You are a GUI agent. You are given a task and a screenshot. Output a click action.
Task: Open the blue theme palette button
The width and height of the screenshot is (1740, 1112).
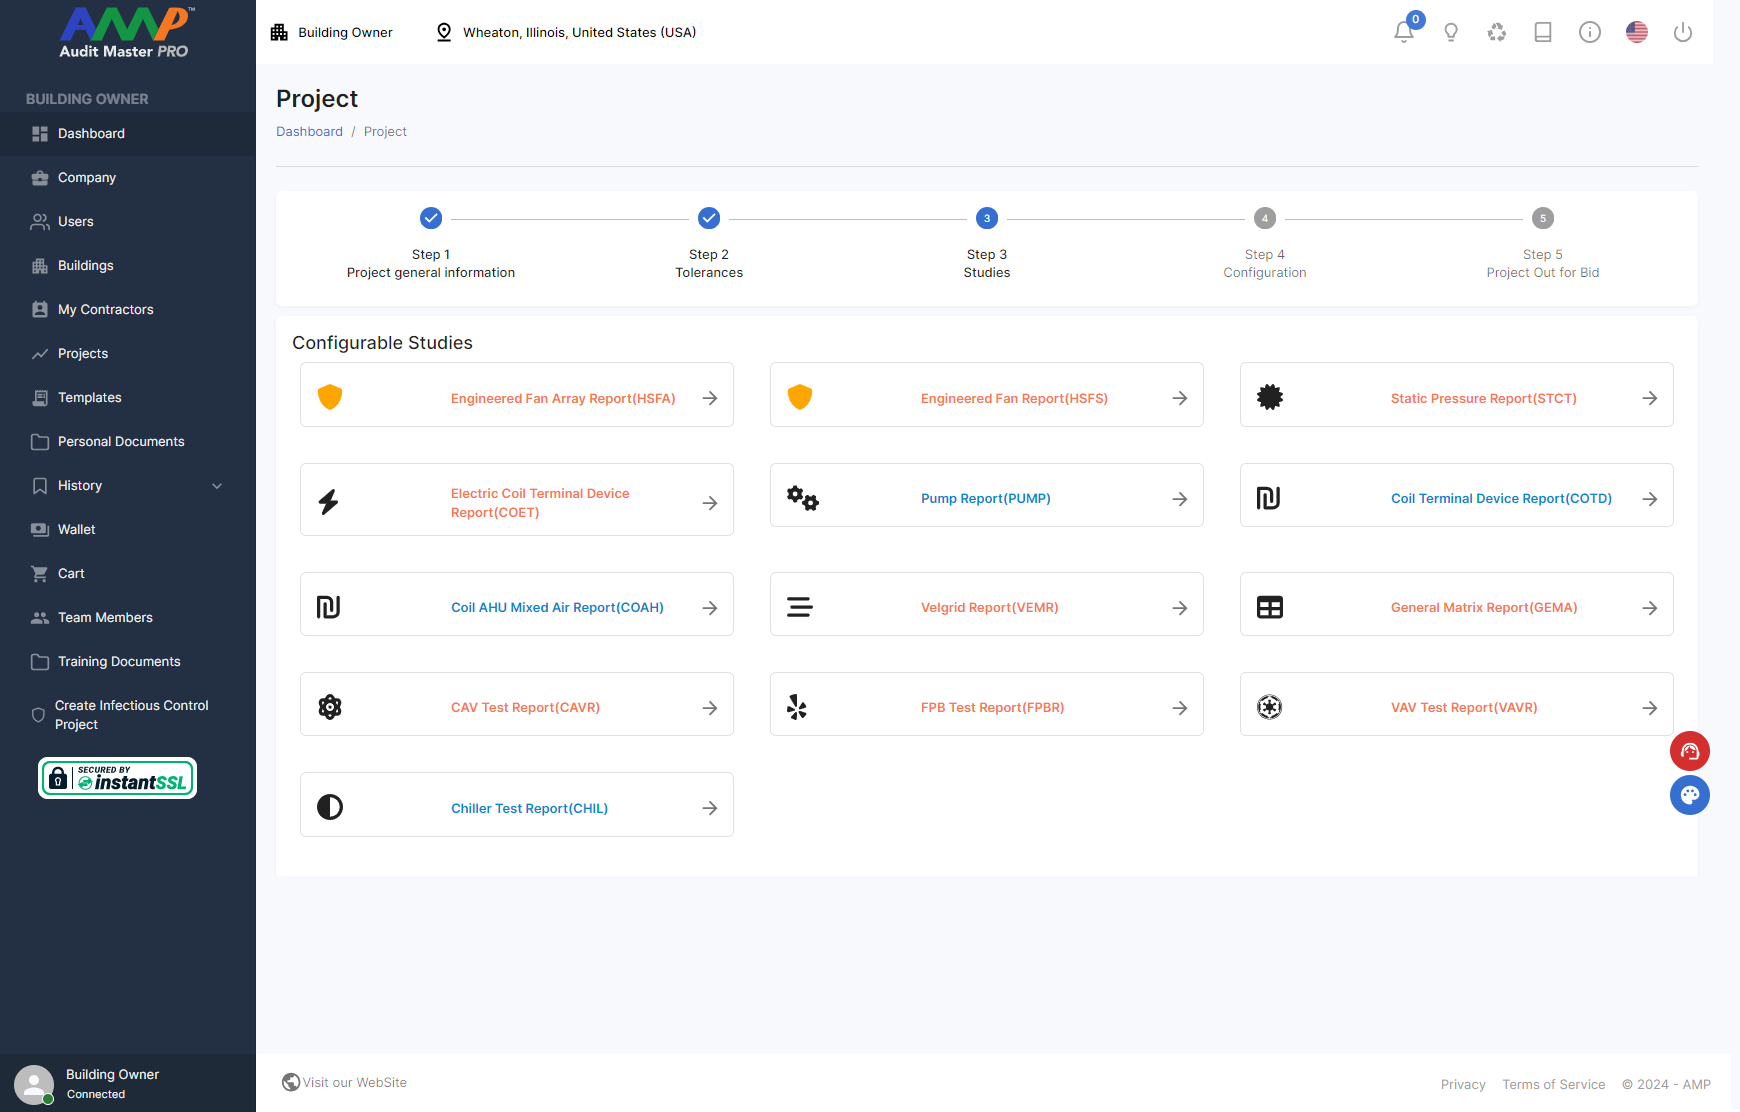pyautogui.click(x=1690, y=795)
